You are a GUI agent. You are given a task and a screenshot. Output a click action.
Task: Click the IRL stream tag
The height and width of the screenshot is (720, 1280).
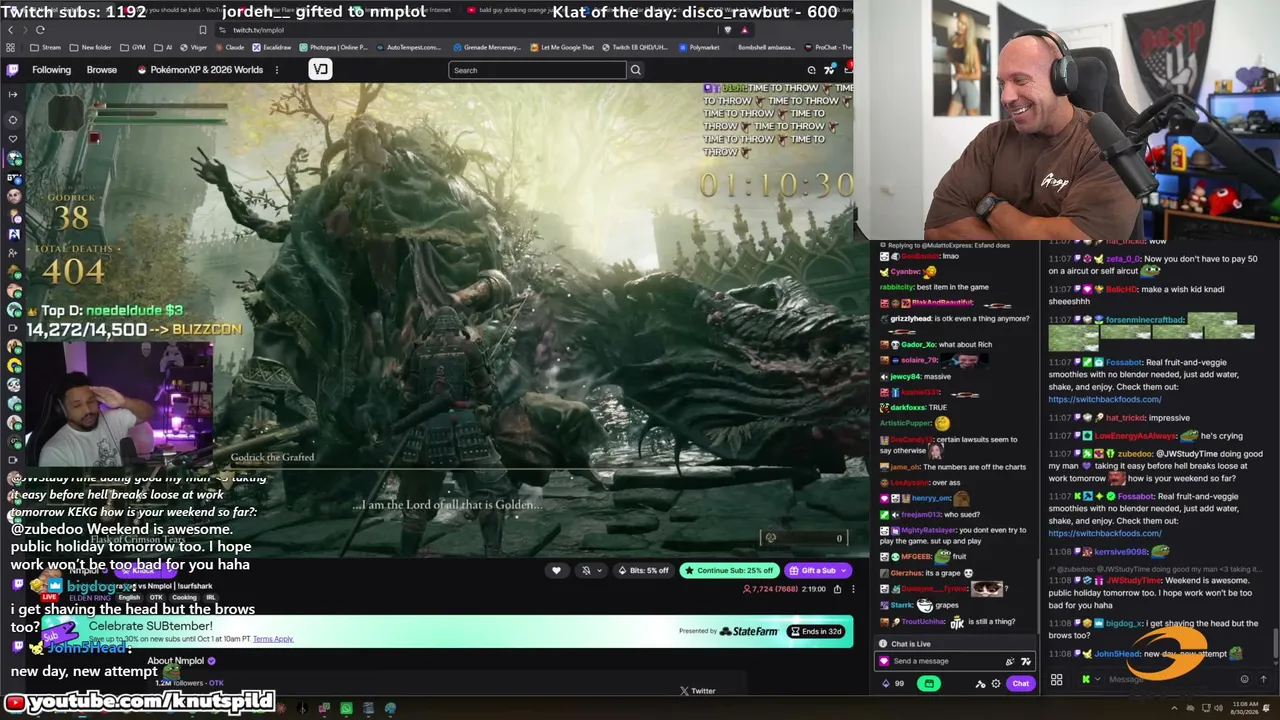(210, 598)
